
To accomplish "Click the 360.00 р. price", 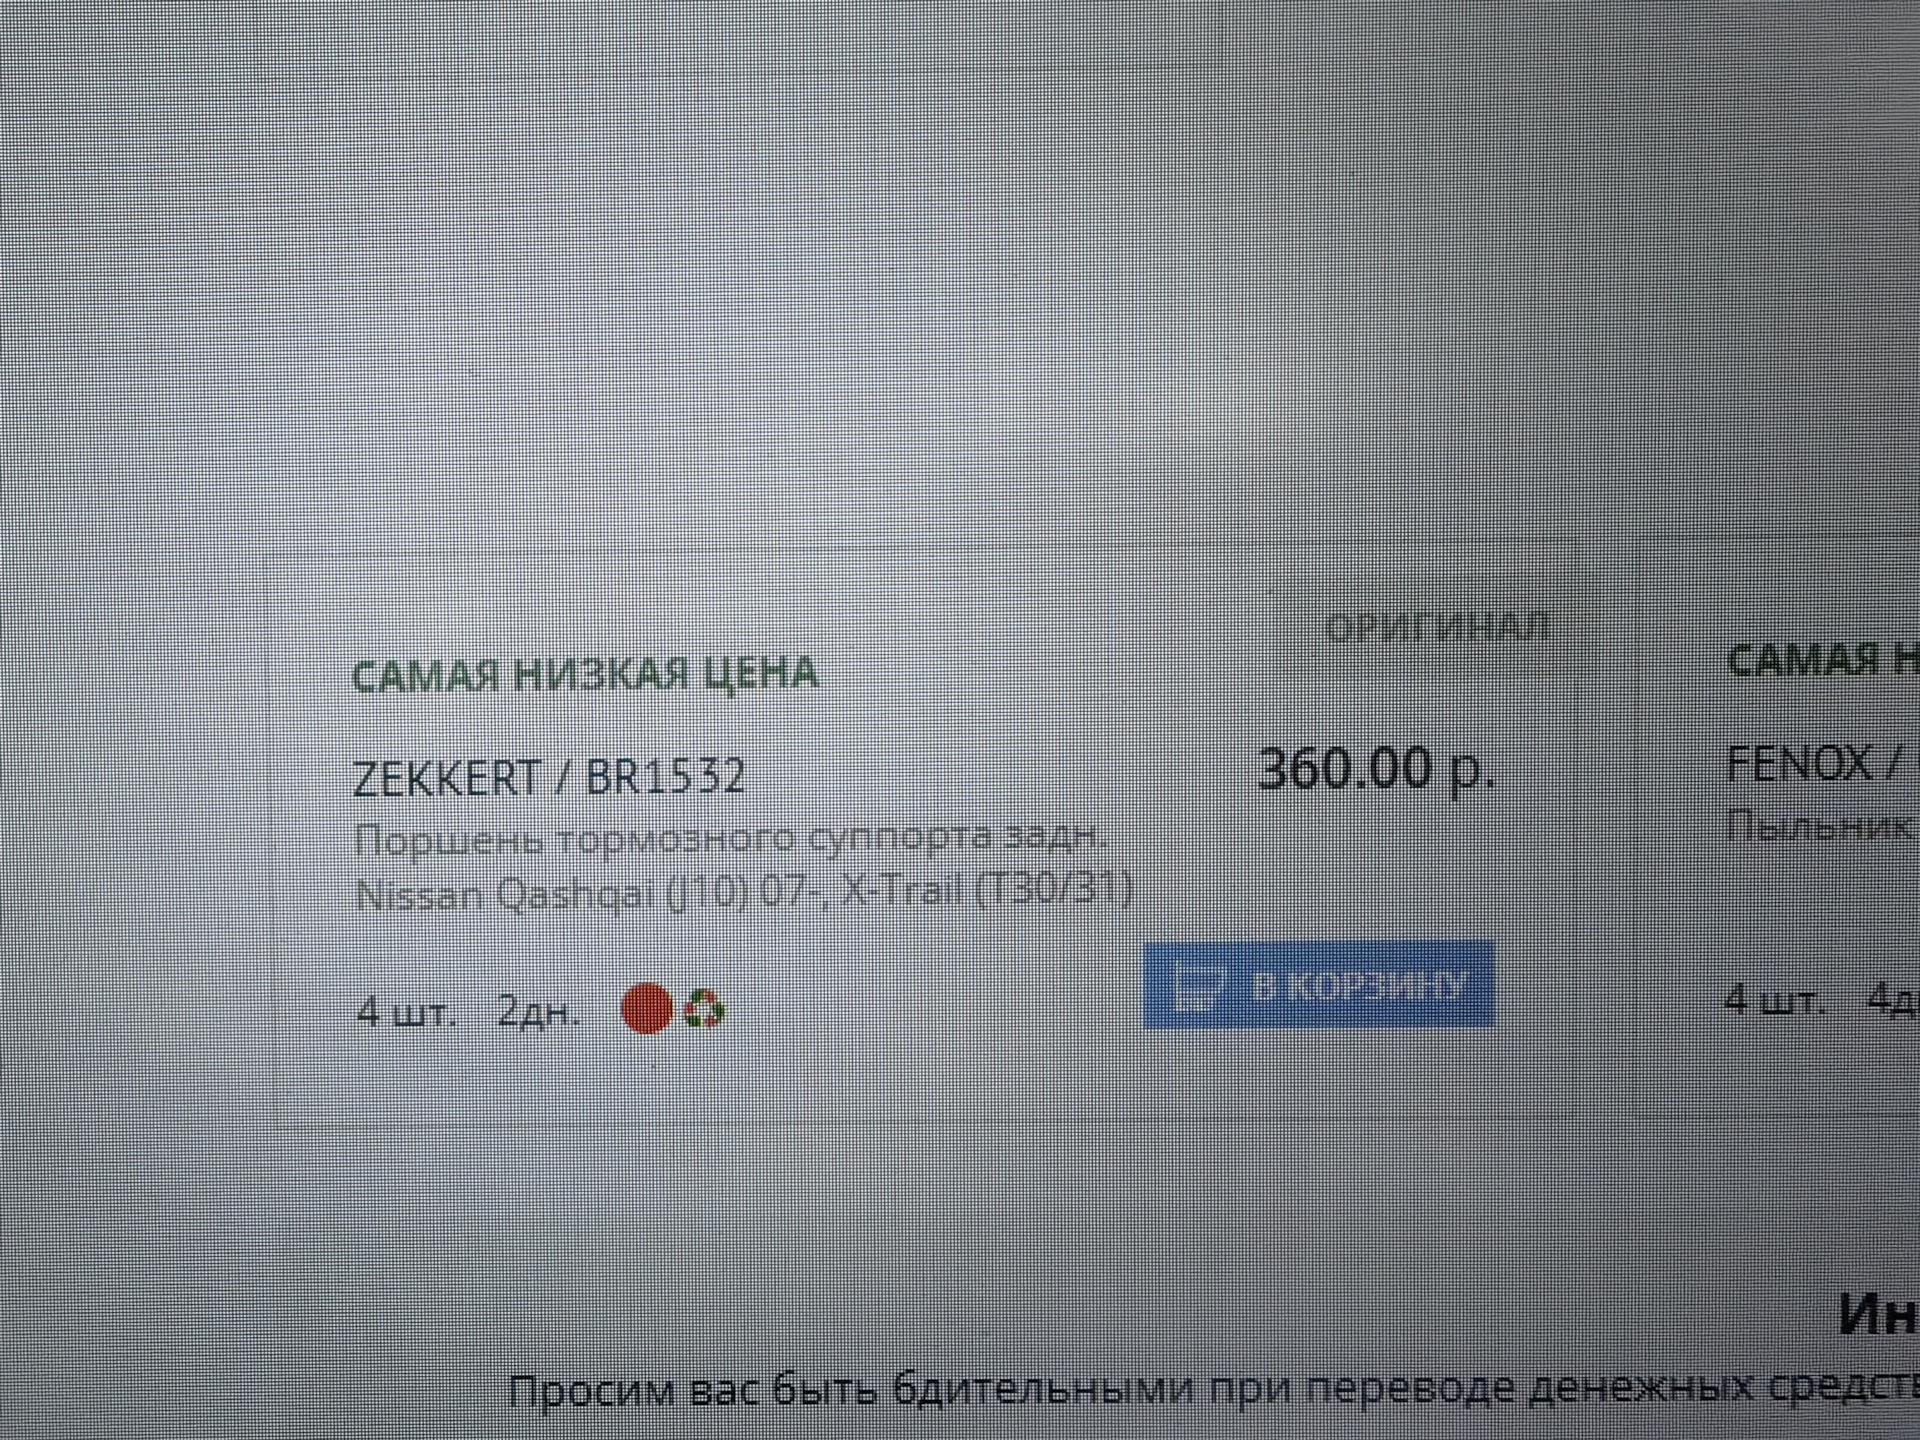I will click(x=1376, y=770).
